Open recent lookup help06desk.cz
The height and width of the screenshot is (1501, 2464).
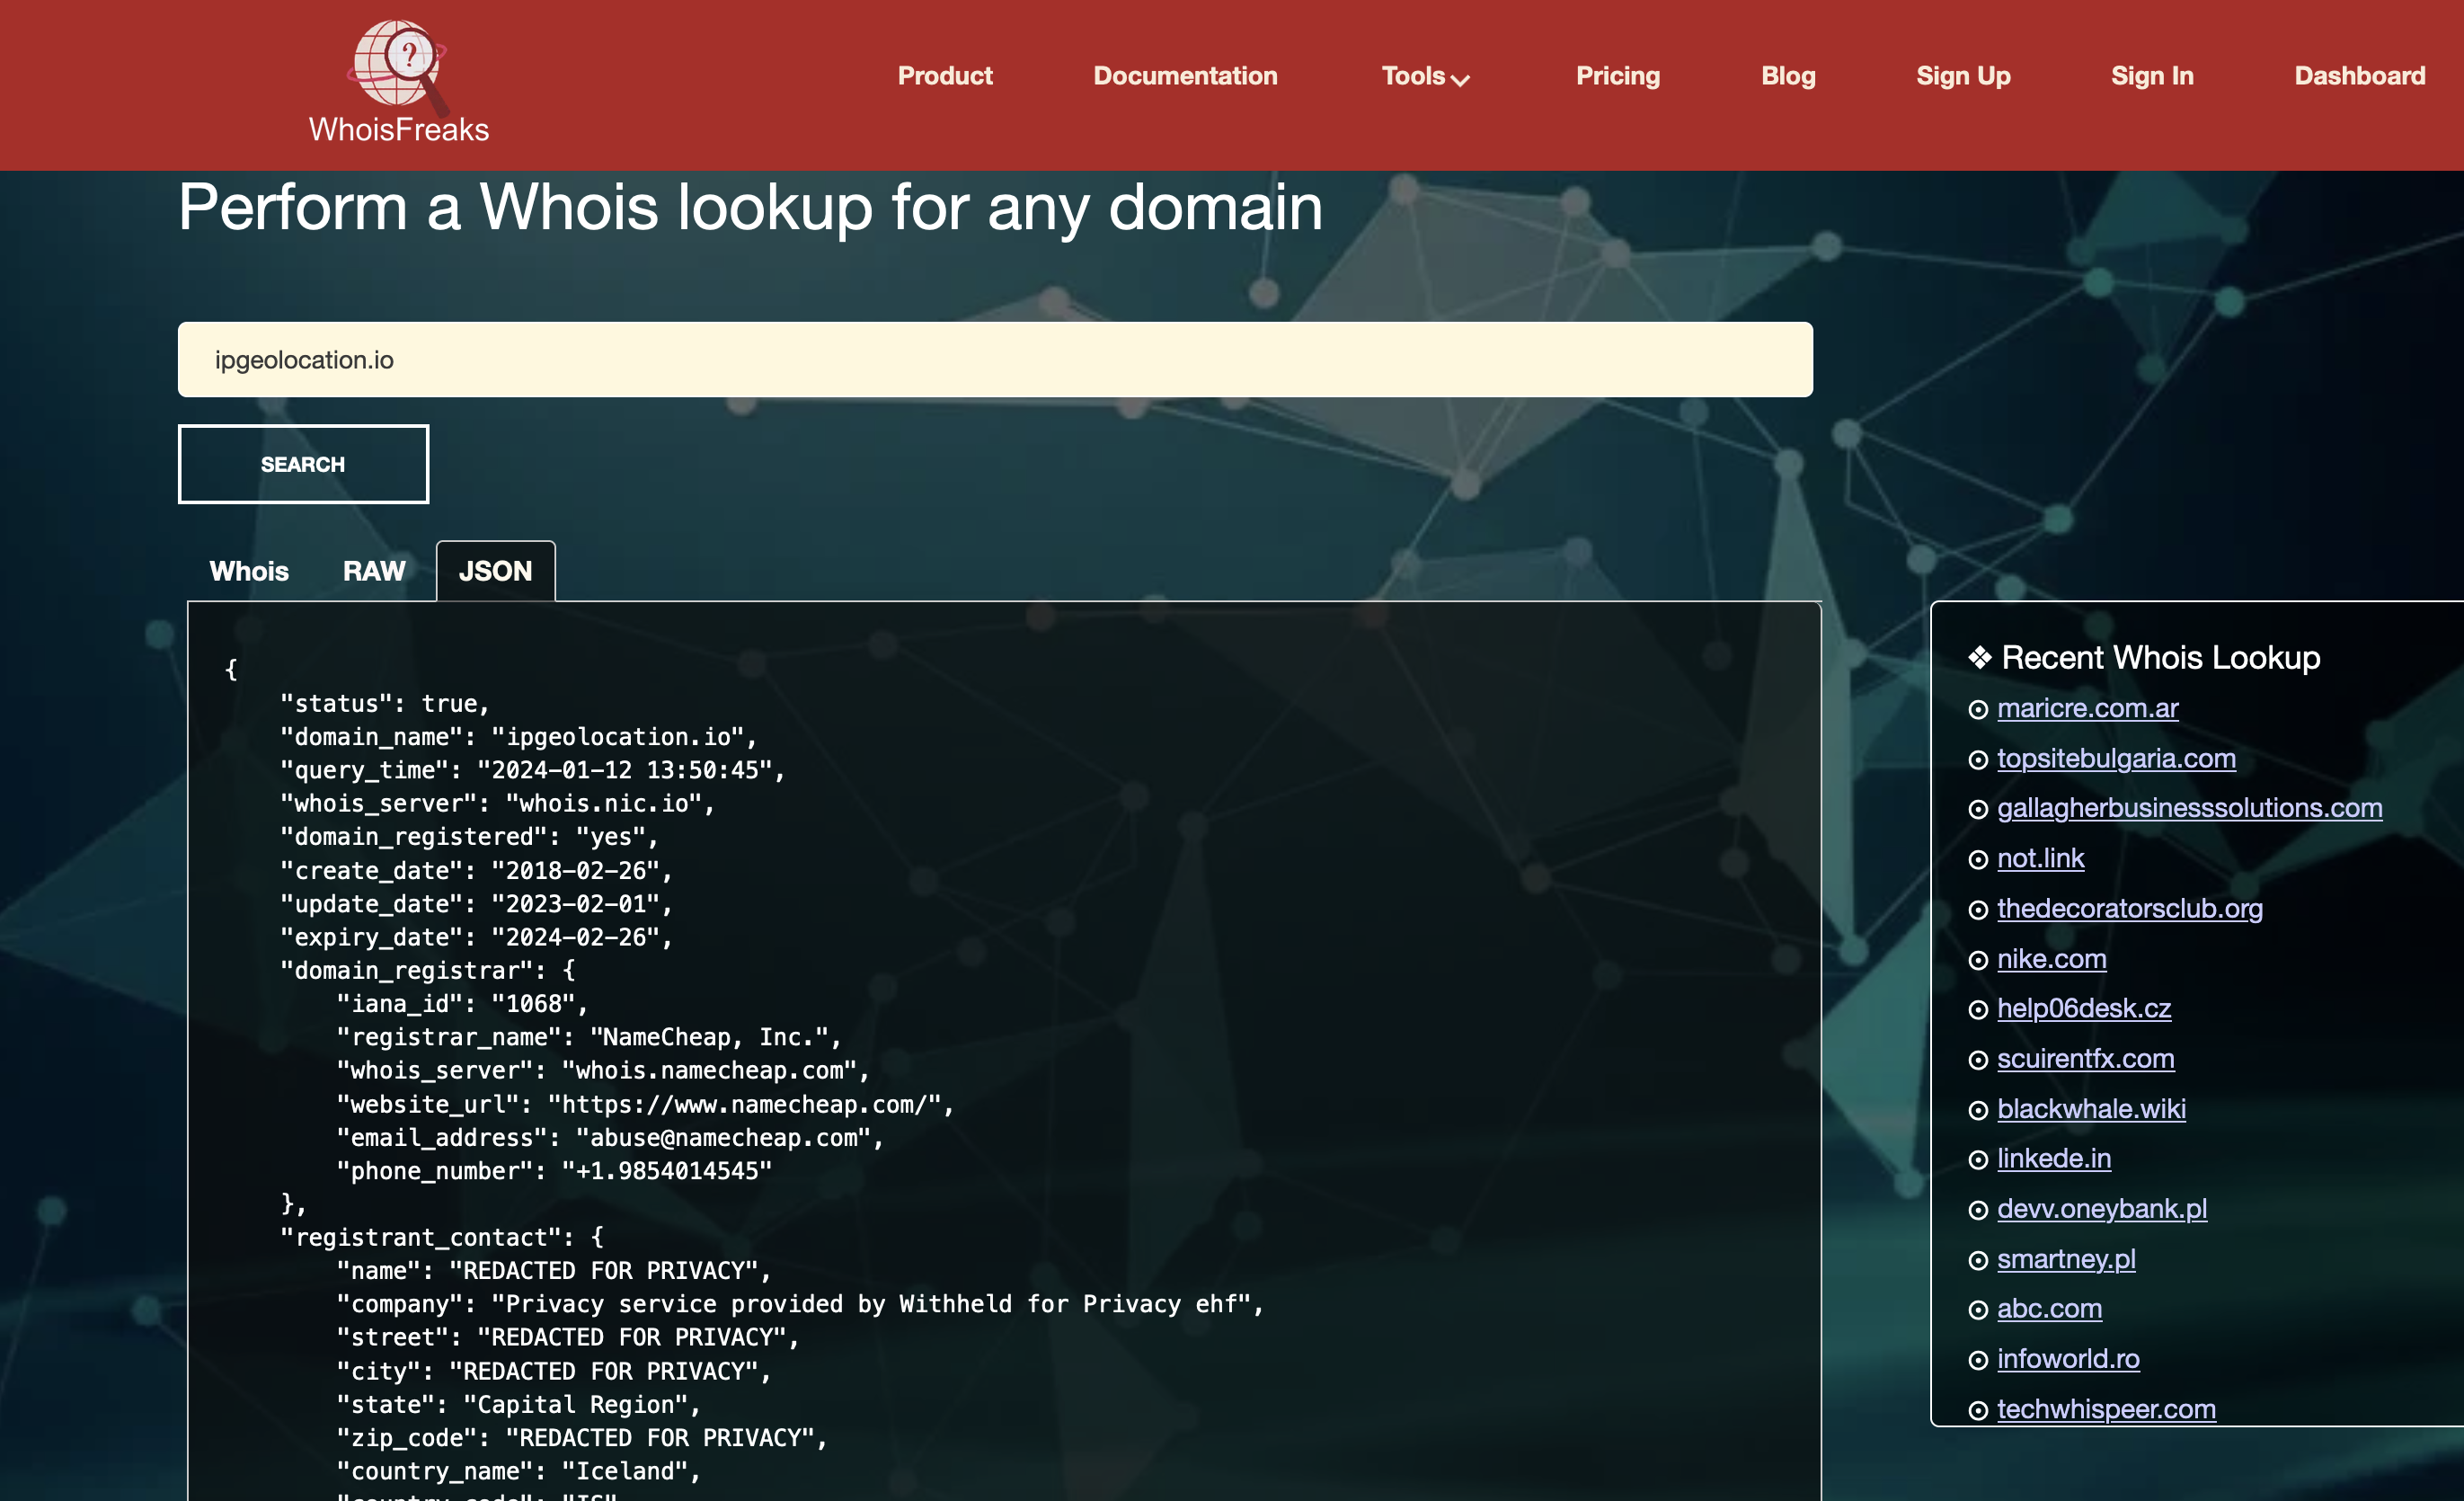coord(2083,1008)
